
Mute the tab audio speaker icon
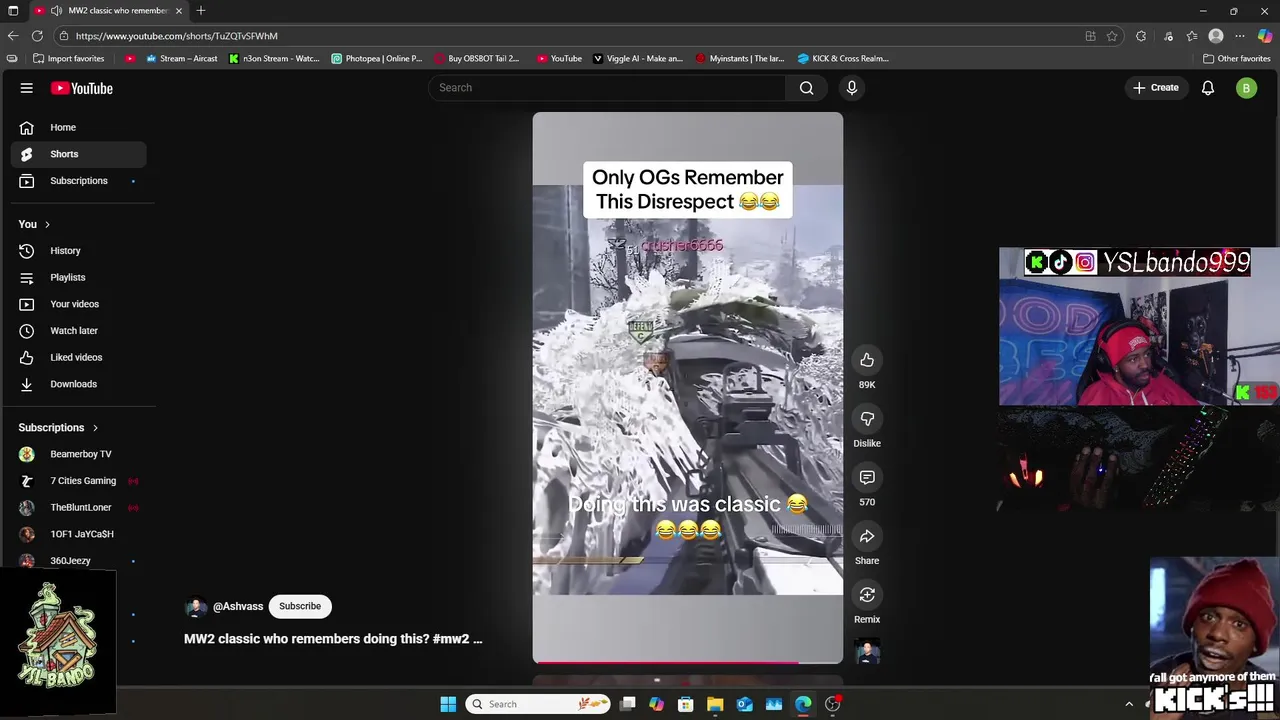[56, 11]
